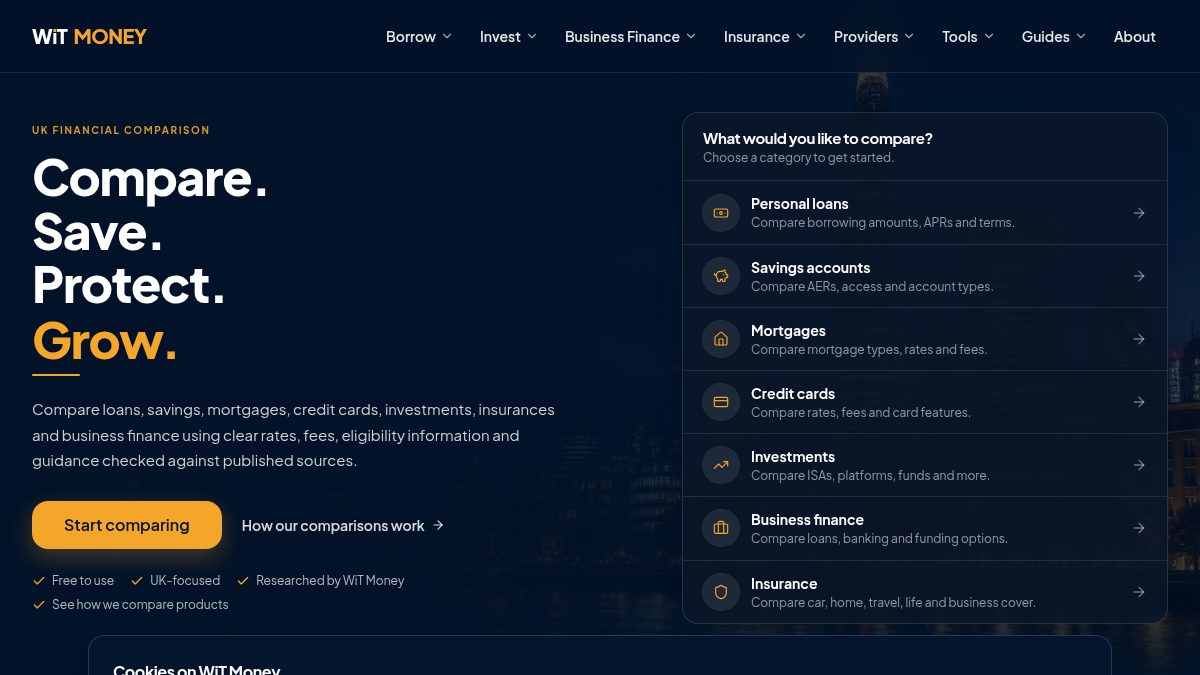1200x675 pixels.
Task: Click 'UK FINANCIAL COMPARISON' label
Action: (x=121, y=130)
